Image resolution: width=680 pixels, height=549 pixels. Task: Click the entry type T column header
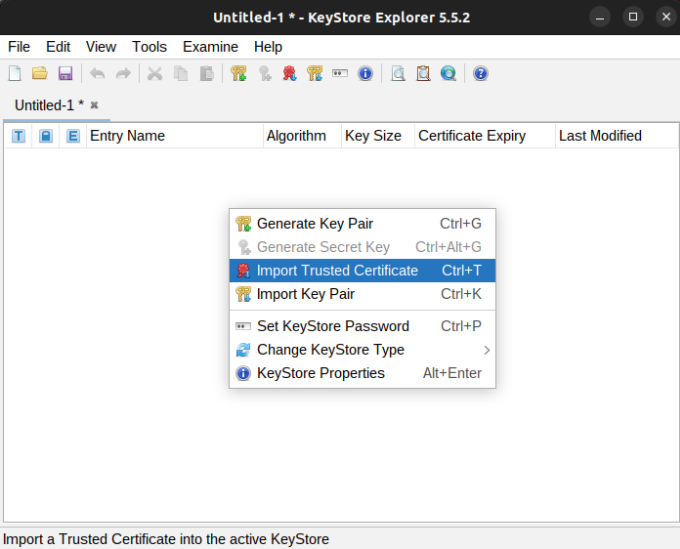[x=18, y=136]
